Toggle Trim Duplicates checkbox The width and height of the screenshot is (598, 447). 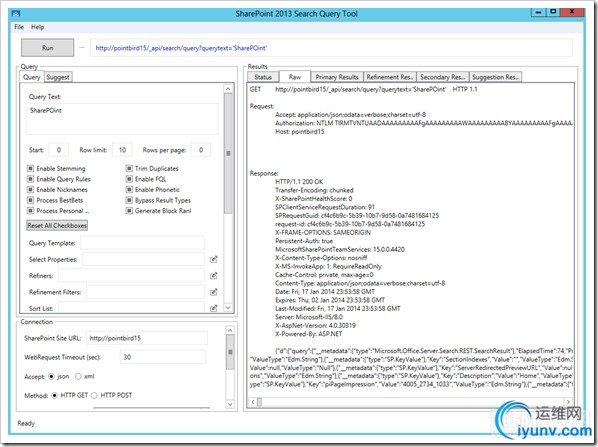point(129,168)
